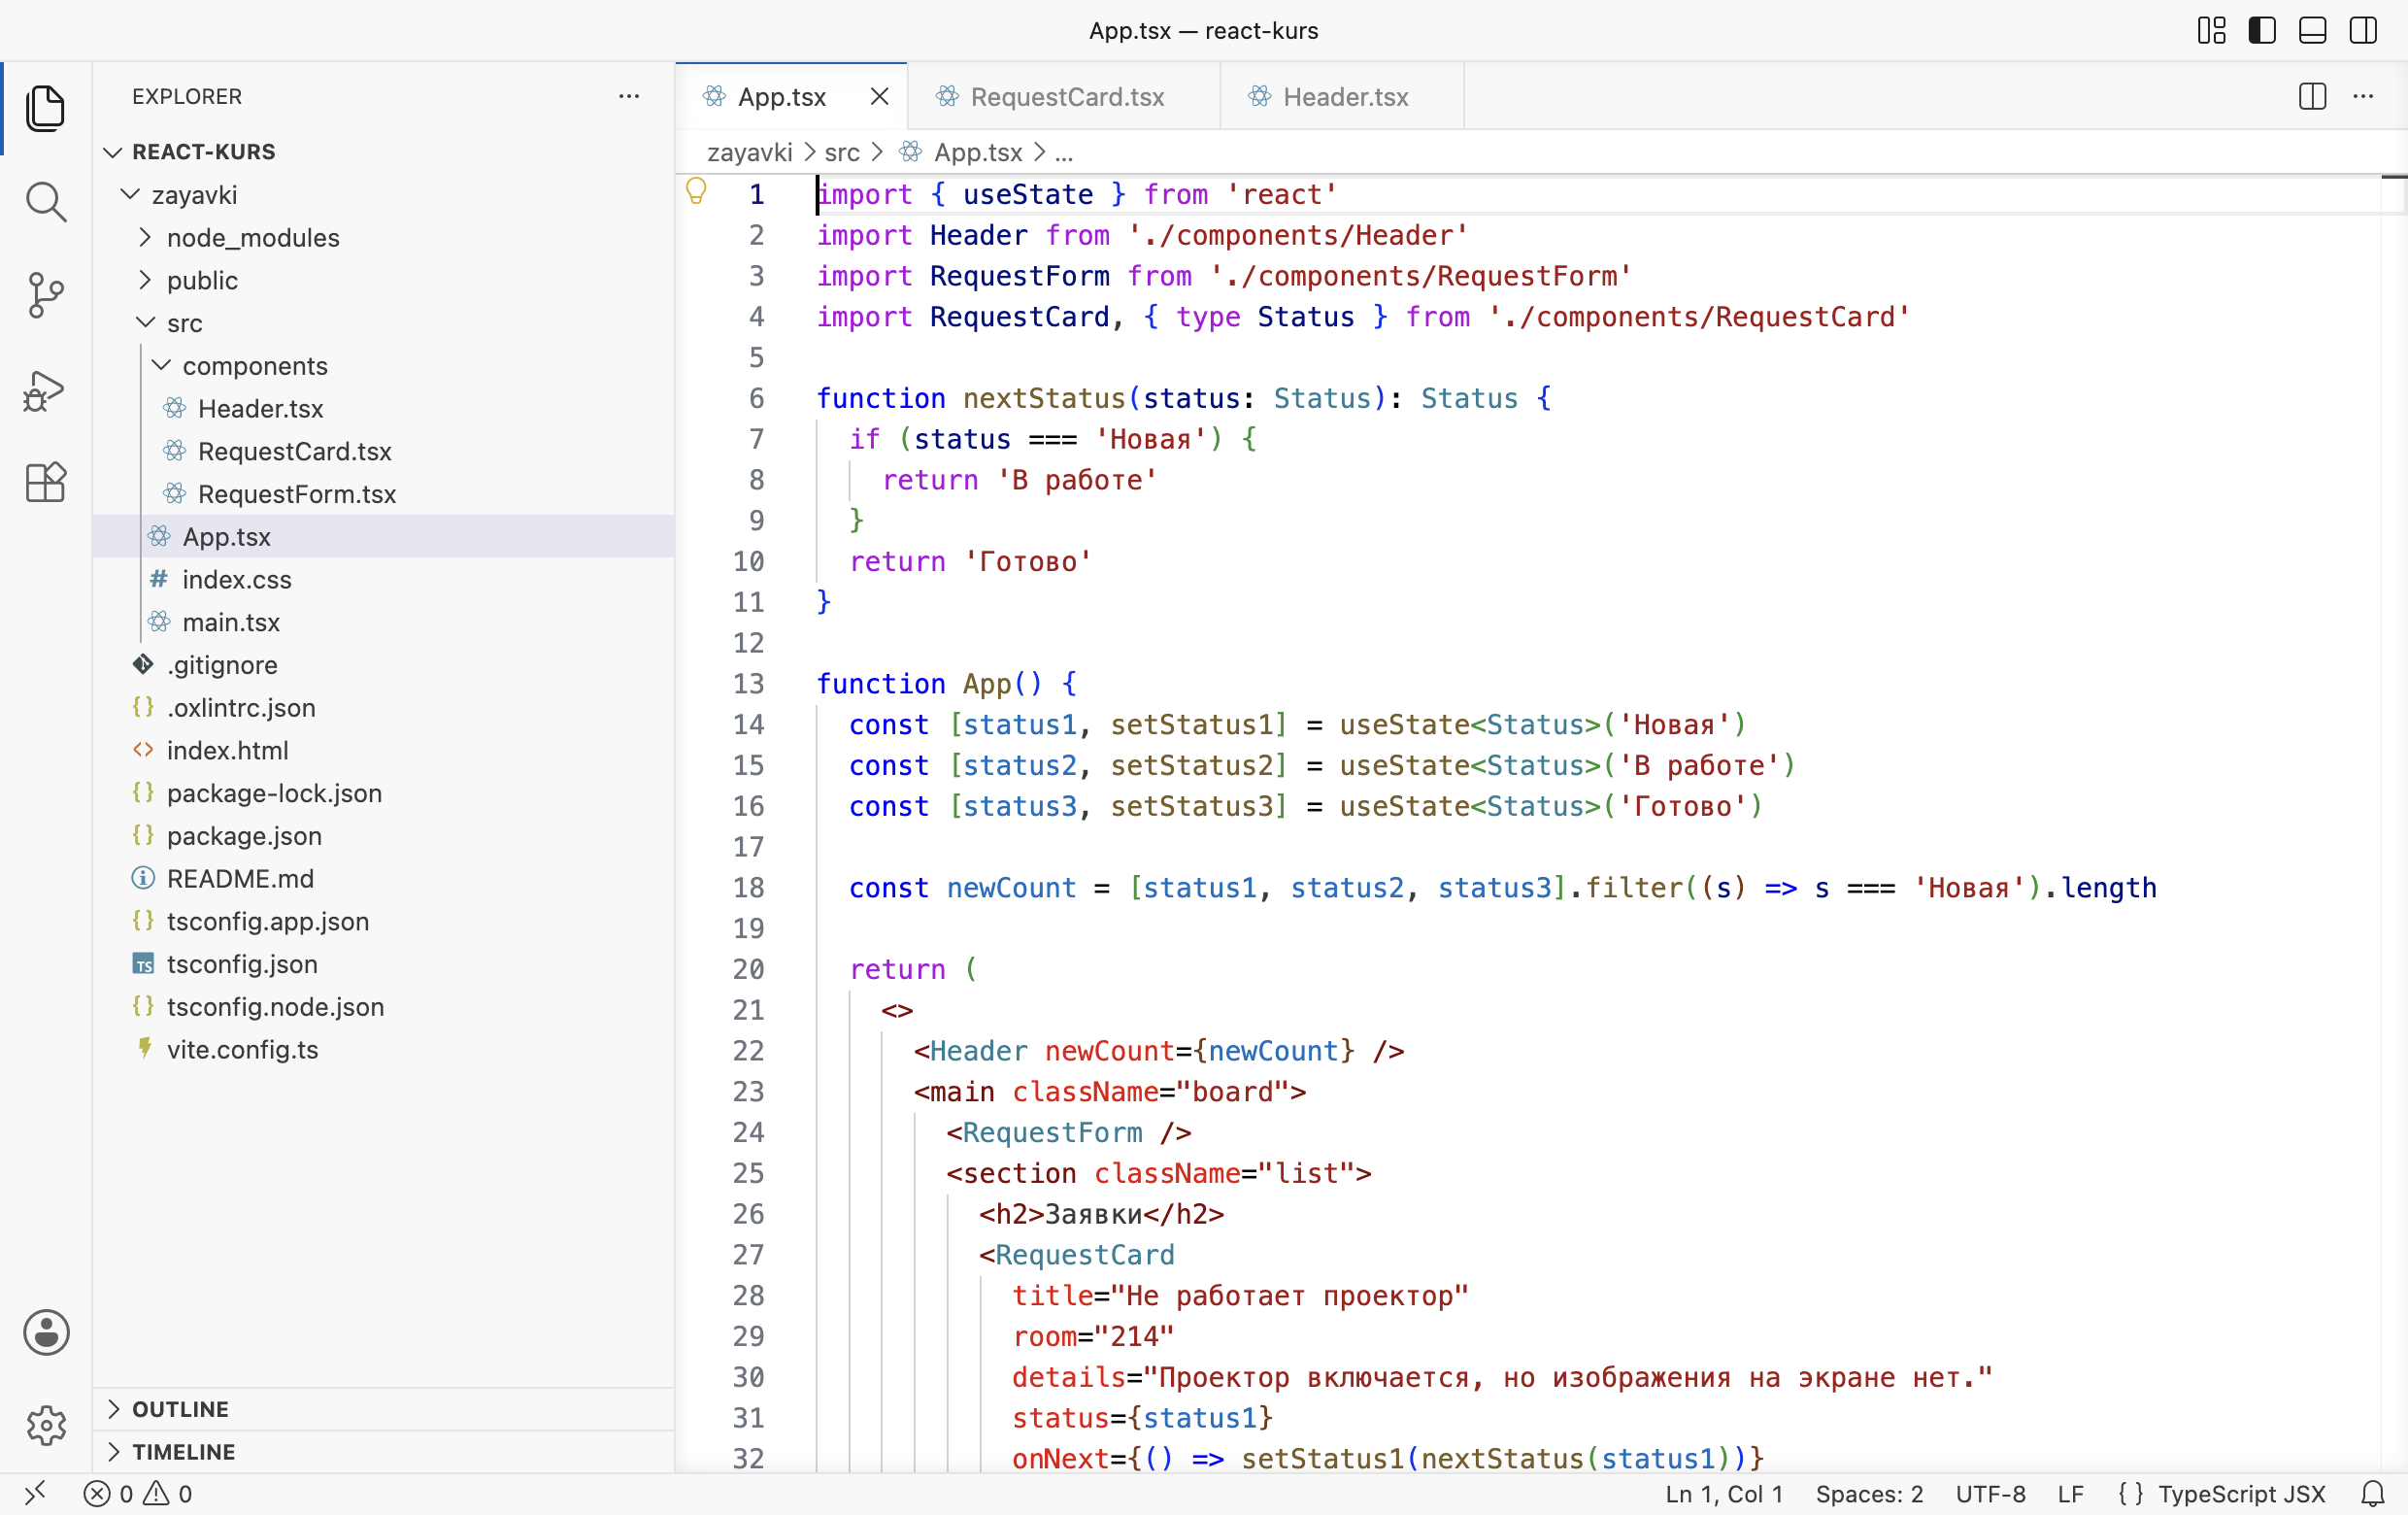Place cursor on nextStatus function name, line 6

(x=1044, y=398)
